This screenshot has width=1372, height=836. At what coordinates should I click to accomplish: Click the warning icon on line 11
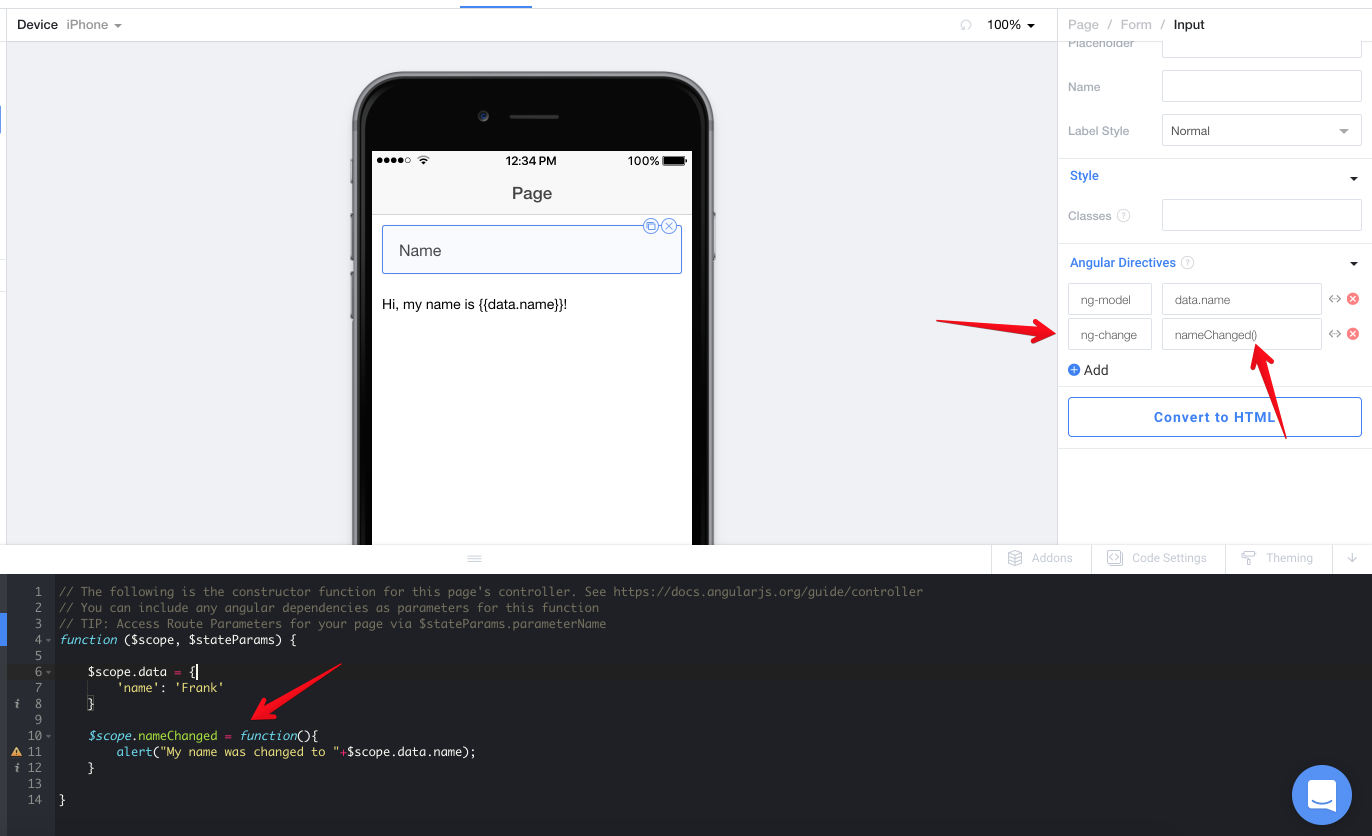(16, 751)
